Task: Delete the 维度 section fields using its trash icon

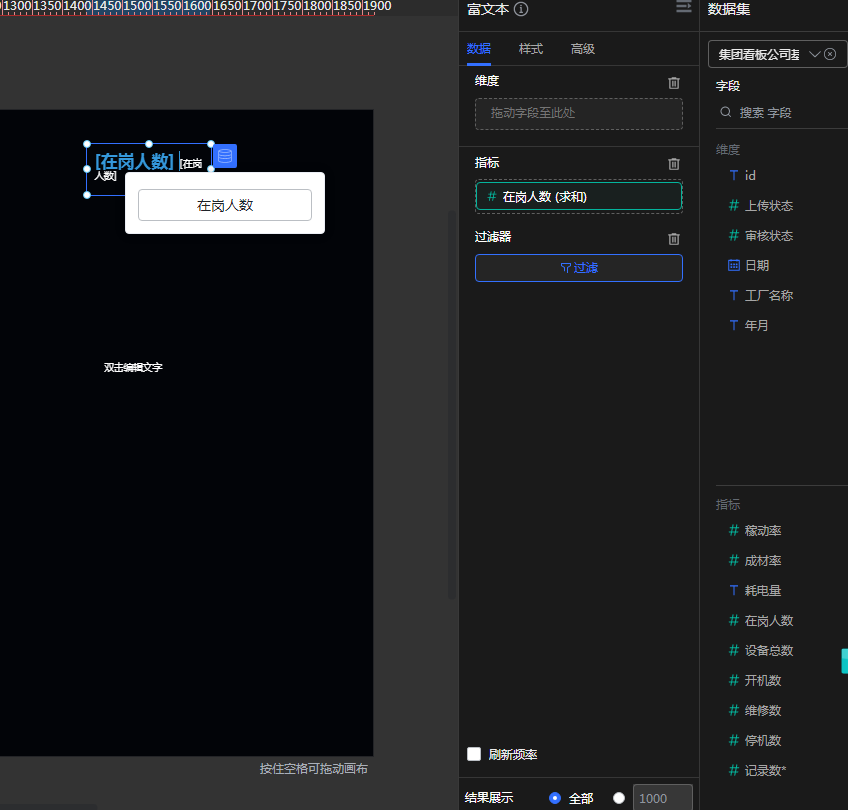Action: coord(674,83)
